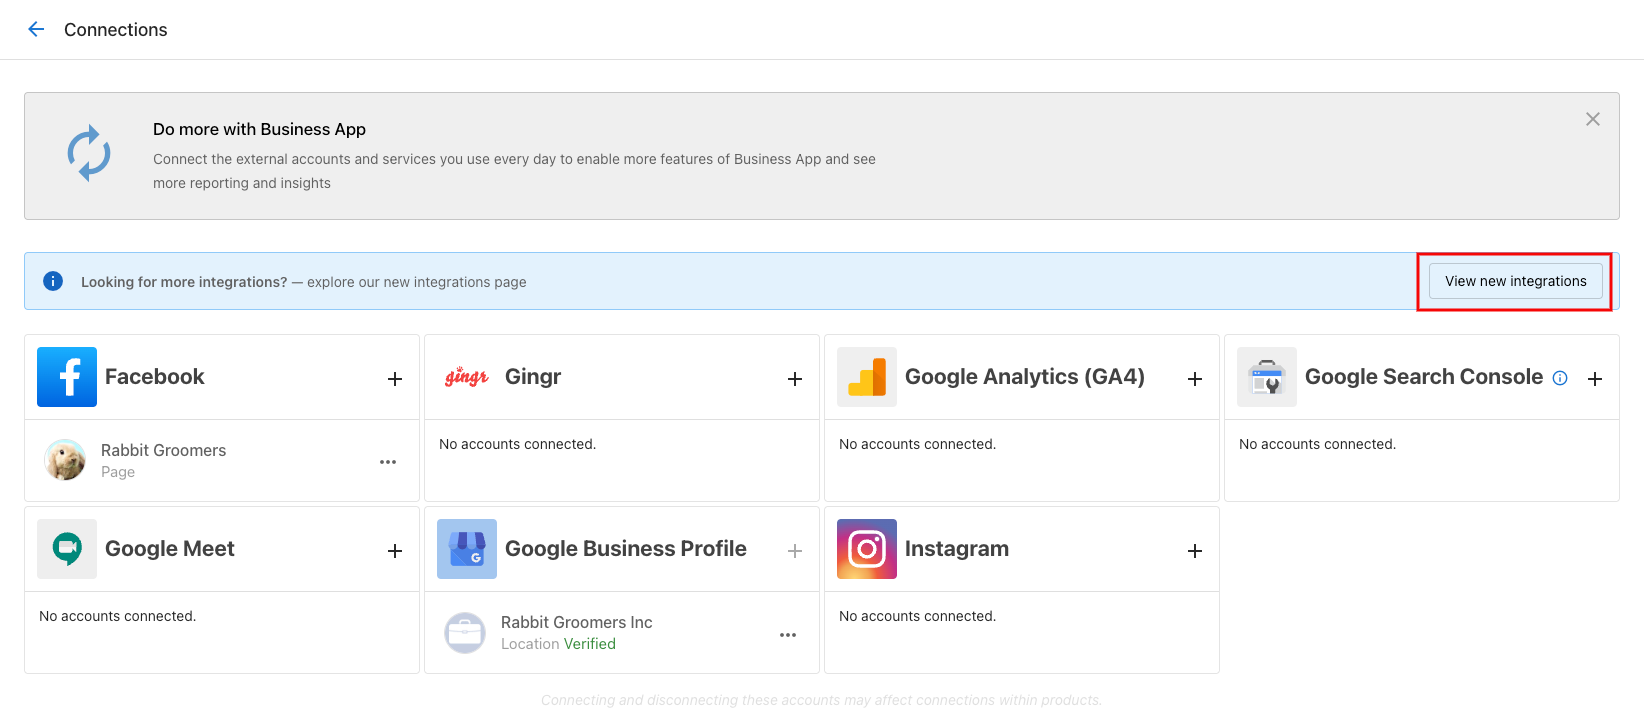Add a Google Search Console account
This screenshot has width=1644, height=720.
click(1595, 379)
